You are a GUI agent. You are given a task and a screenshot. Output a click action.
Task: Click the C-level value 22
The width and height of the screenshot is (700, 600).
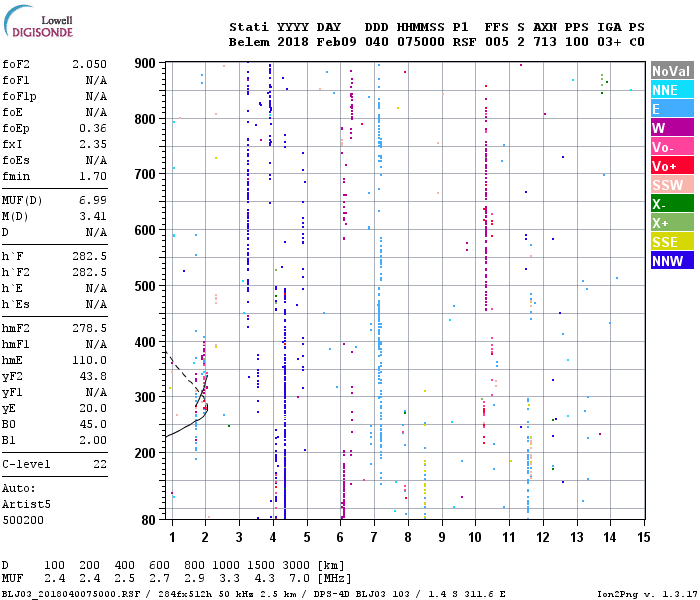point(100,464)
